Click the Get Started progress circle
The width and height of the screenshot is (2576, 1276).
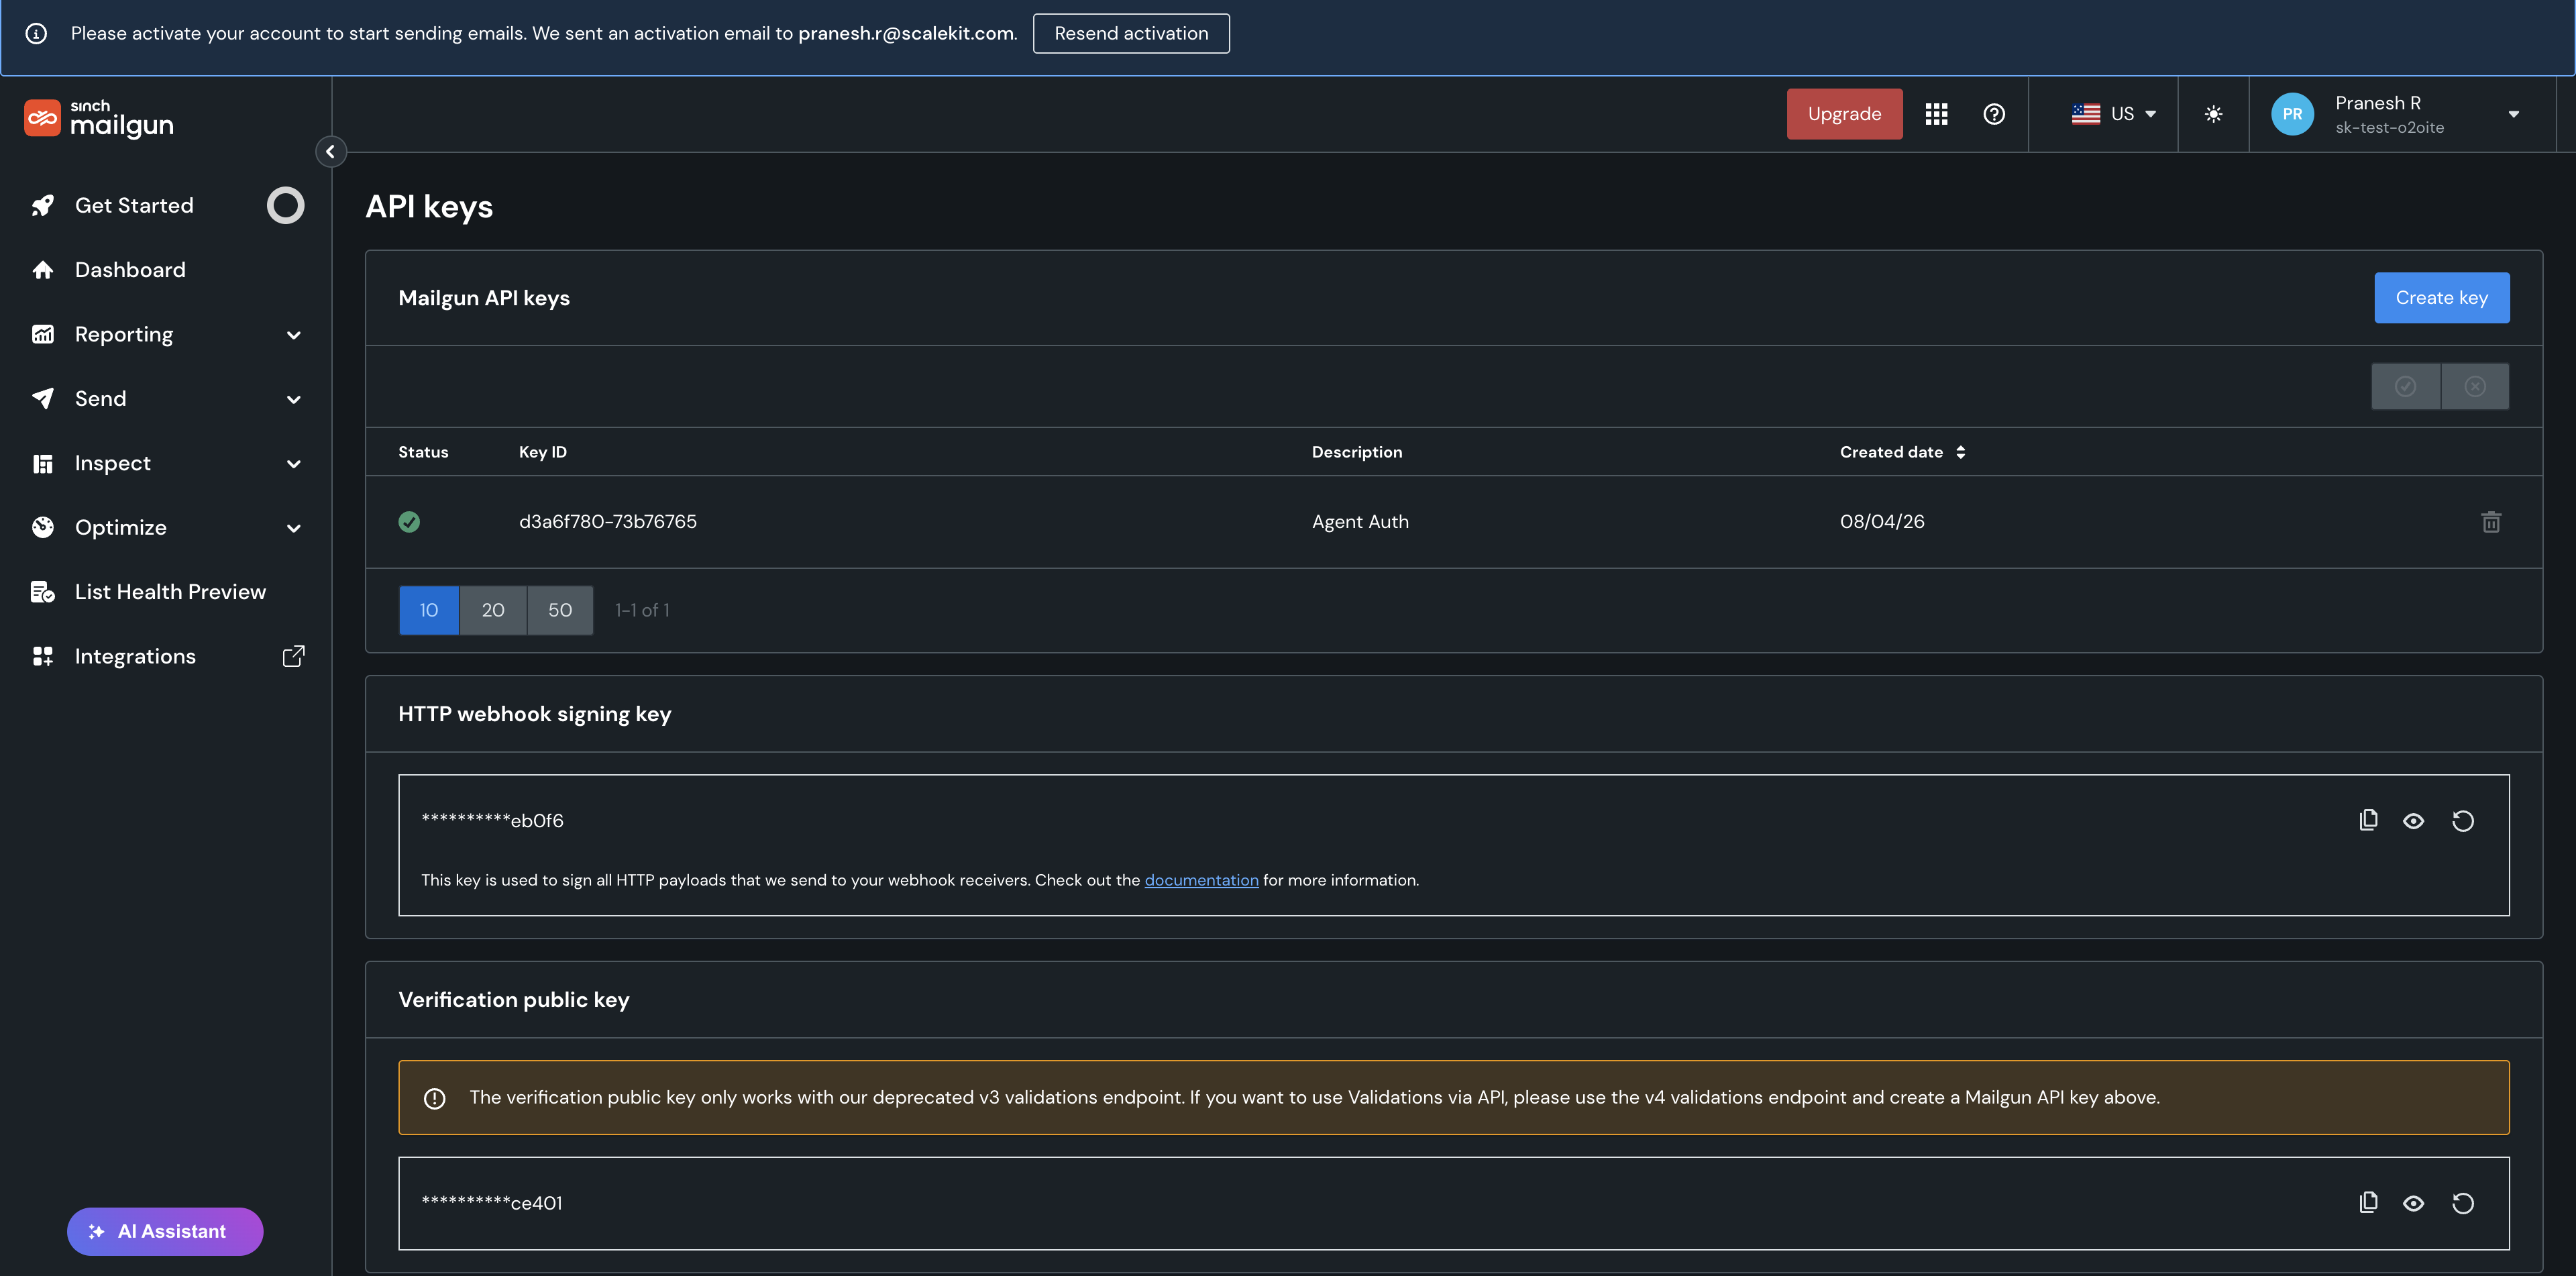[x=285, y=205]
